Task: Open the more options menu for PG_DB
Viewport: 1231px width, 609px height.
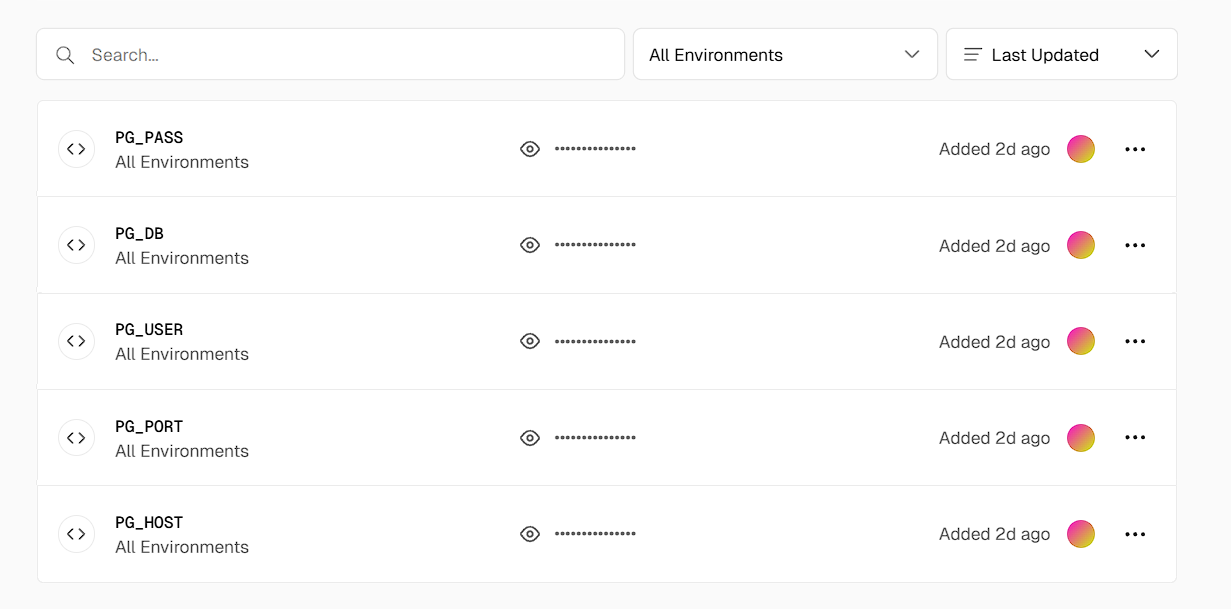Action: tap(1135, 245)
